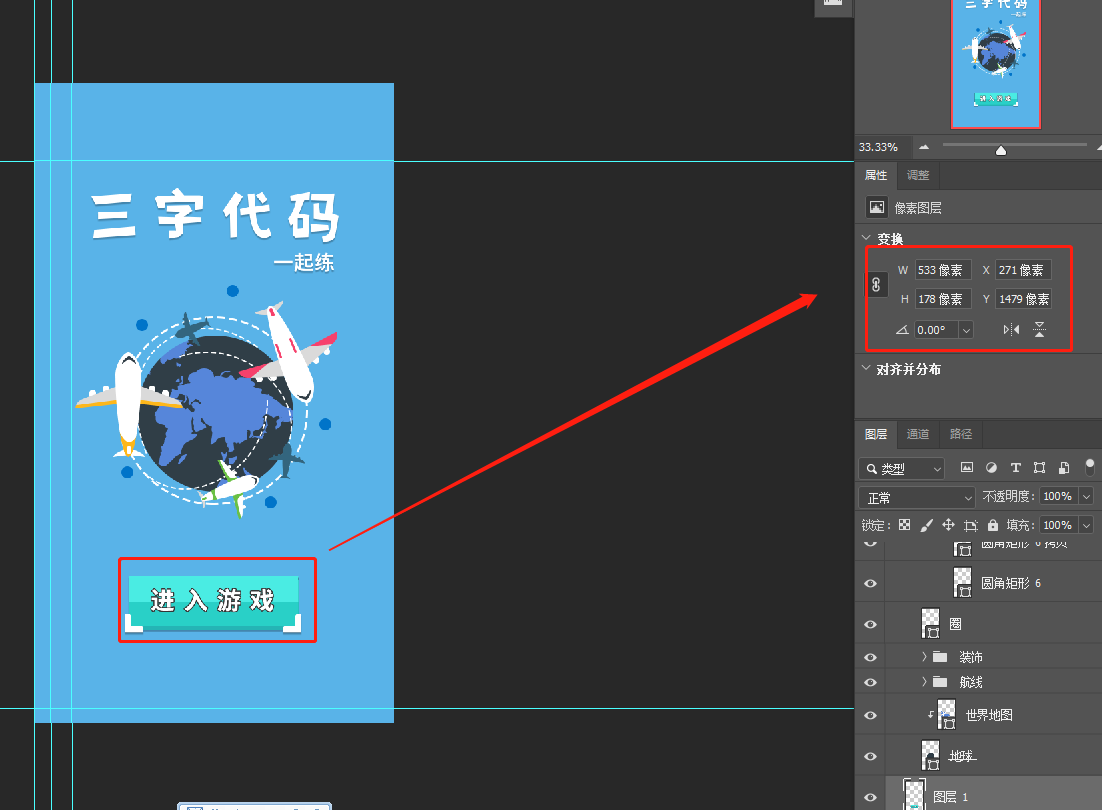
Task: Hide the 地球 layer
Action: tap(870, 756)
